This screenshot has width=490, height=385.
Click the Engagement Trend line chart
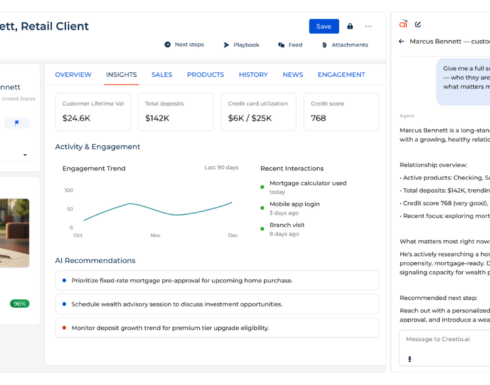(157, 210)
